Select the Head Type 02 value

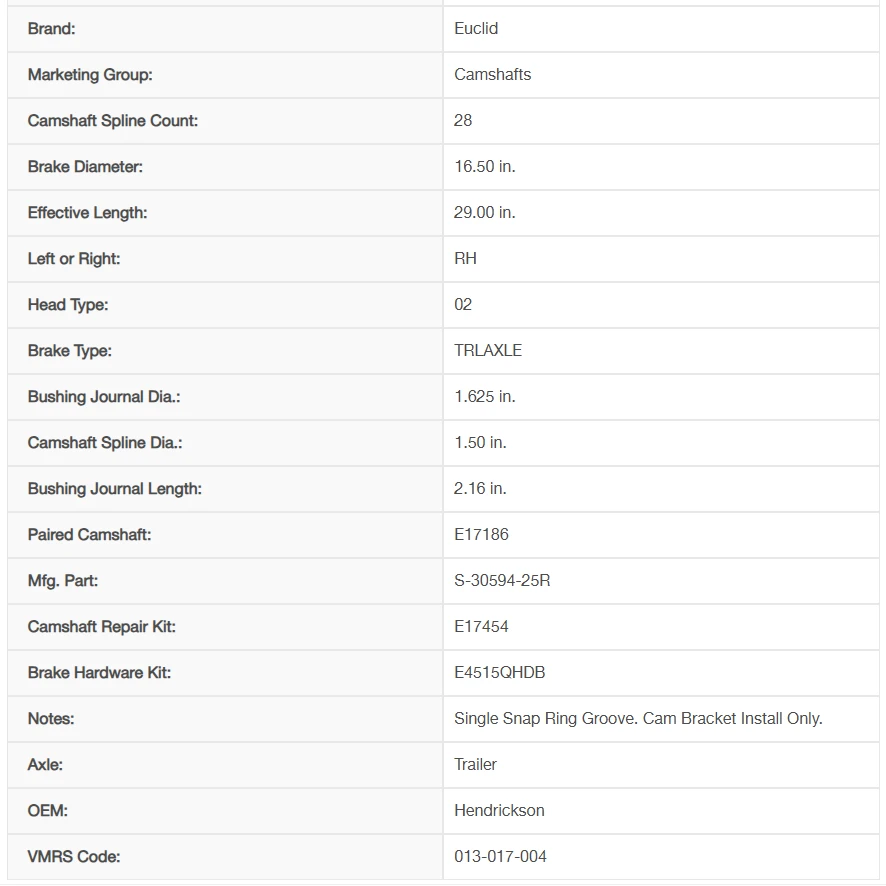(x=463, y=305)
